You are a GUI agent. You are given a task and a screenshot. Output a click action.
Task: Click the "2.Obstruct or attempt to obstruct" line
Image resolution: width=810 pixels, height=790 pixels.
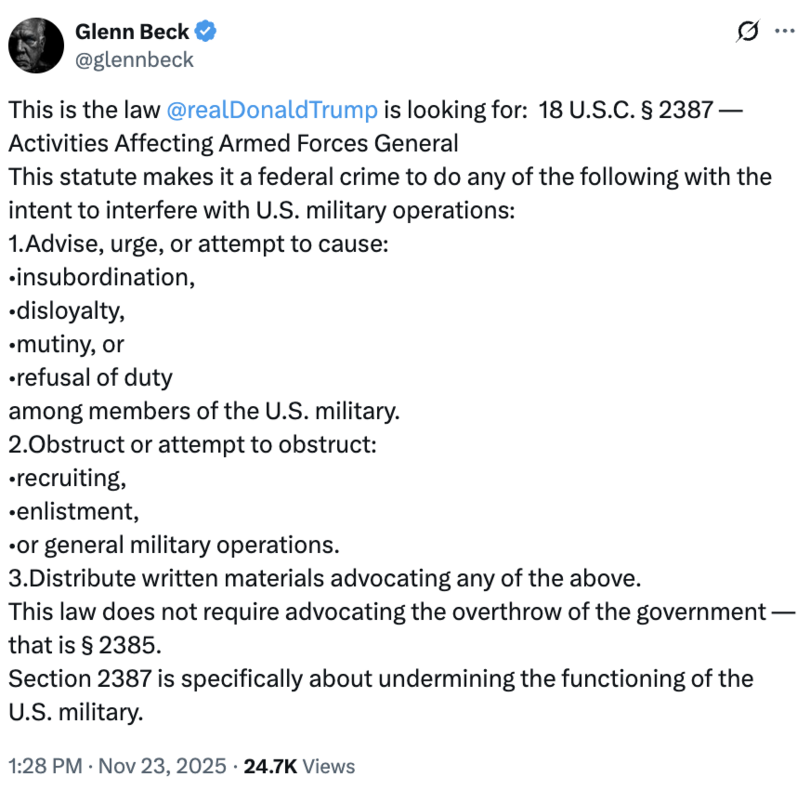192,445
